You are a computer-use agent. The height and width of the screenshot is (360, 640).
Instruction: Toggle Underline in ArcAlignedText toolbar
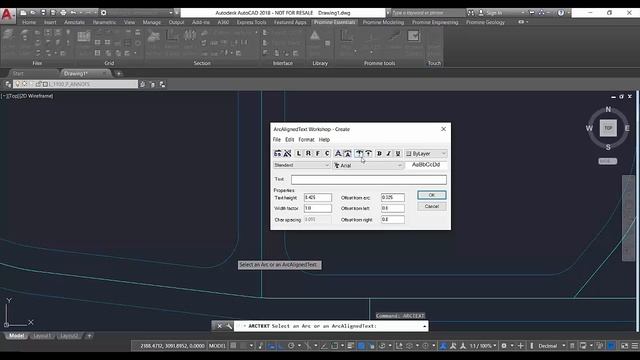(x=398, y=153)
